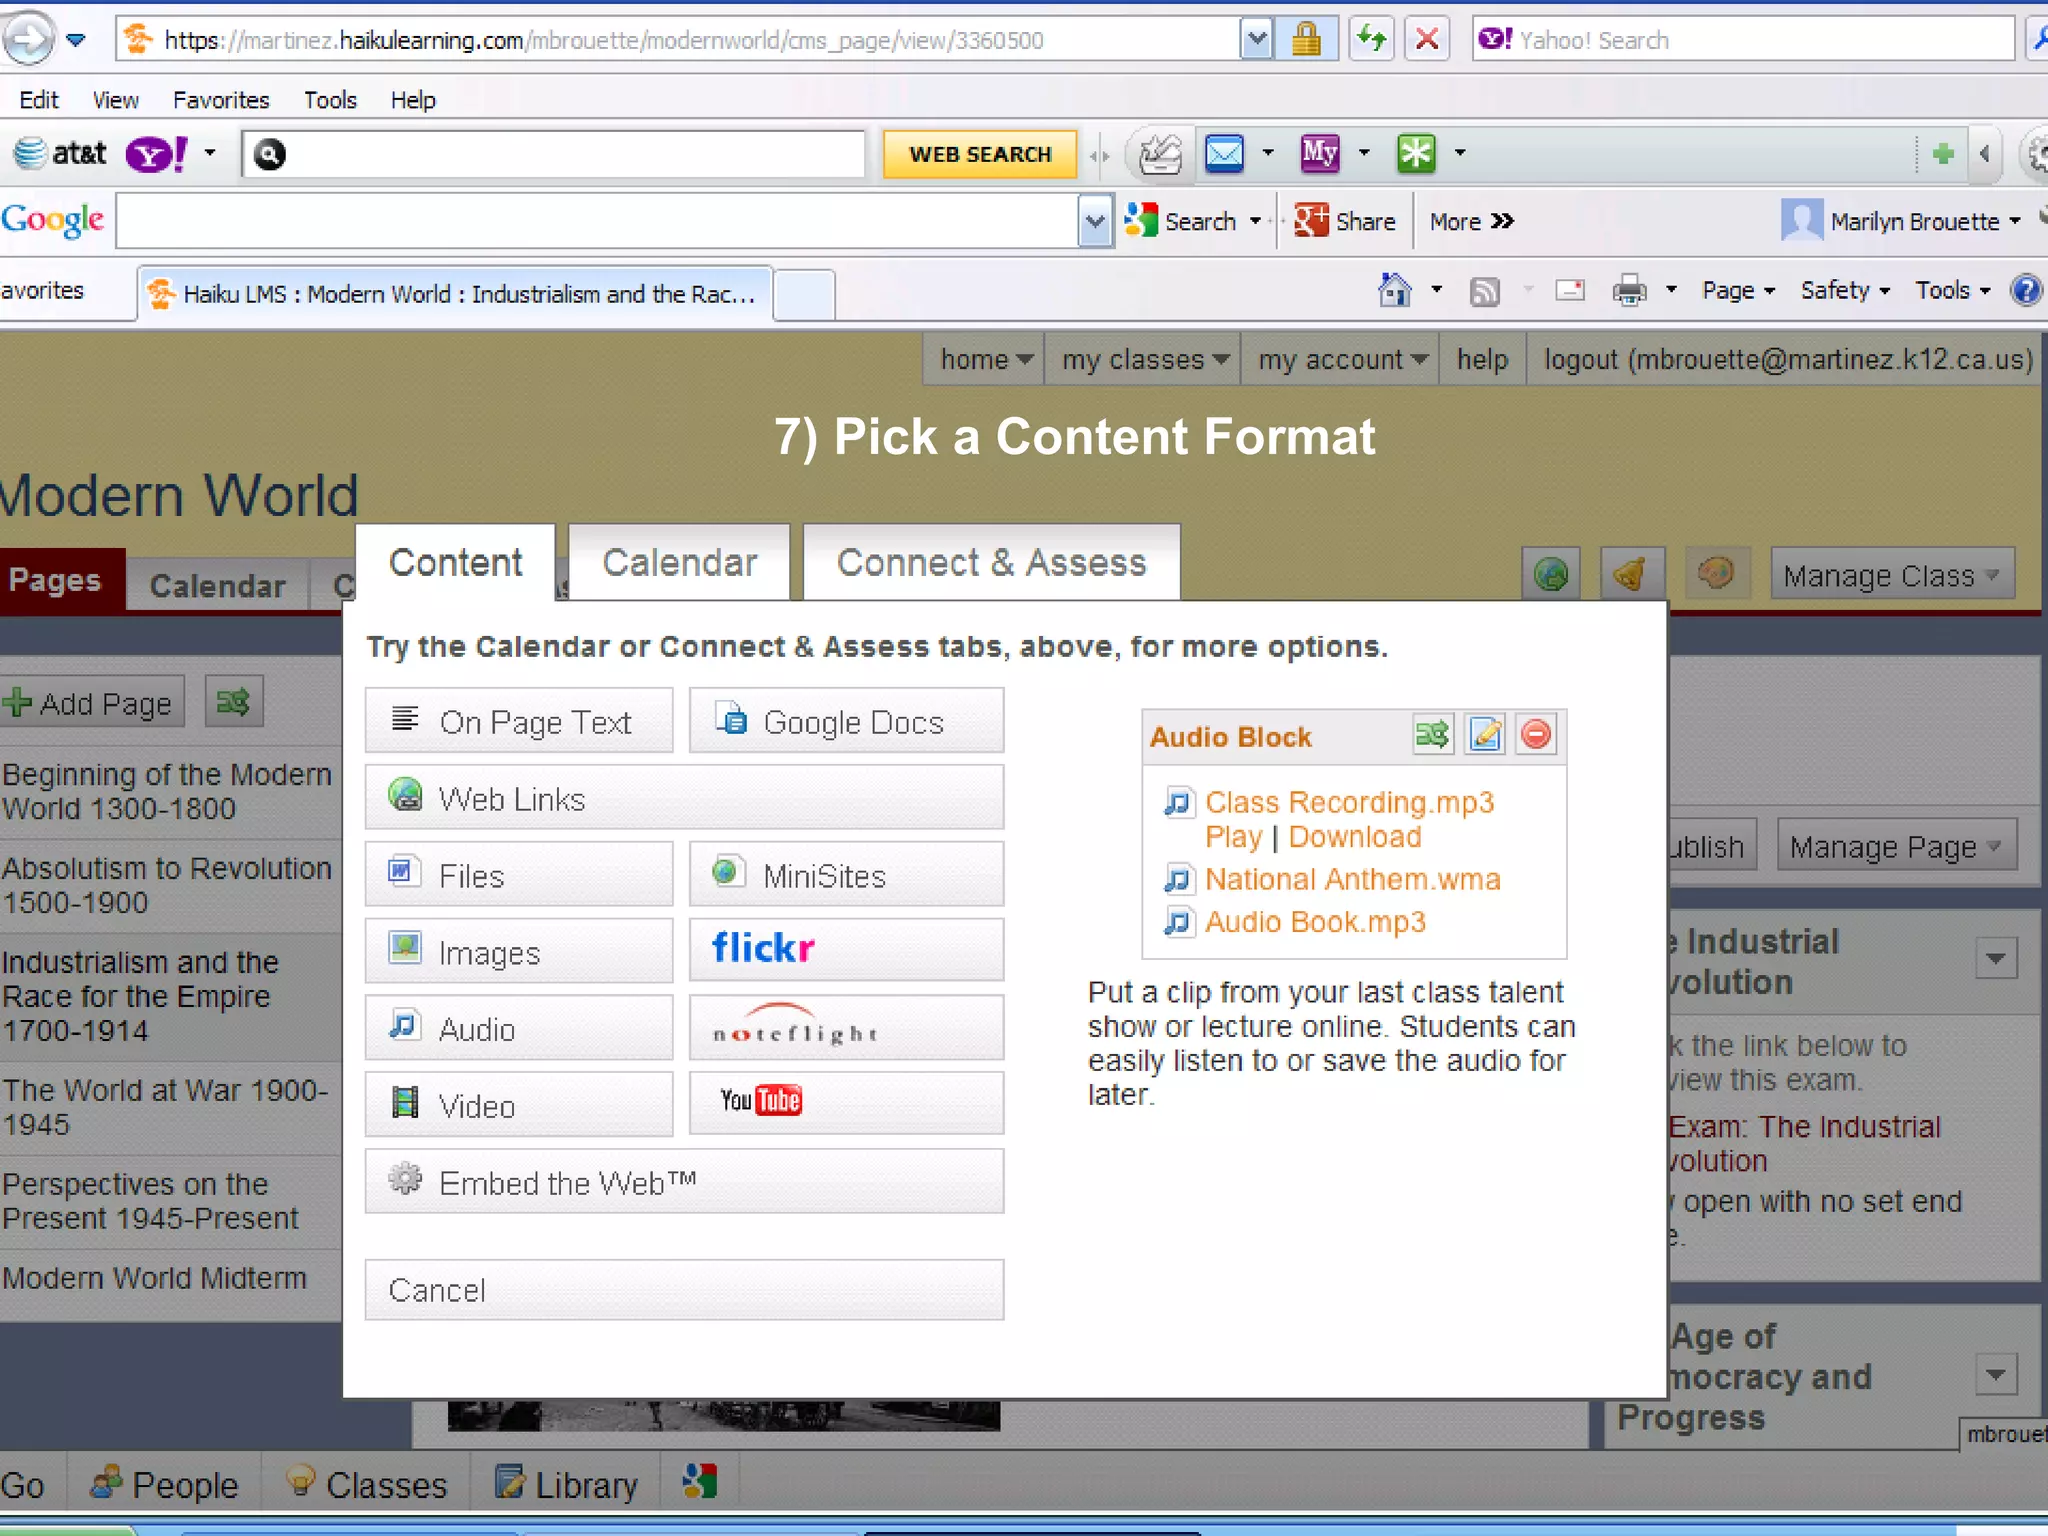Click the green globe icon beside Manage Class
The width and height of the screenshot is (2048, 1536).
1550,574
